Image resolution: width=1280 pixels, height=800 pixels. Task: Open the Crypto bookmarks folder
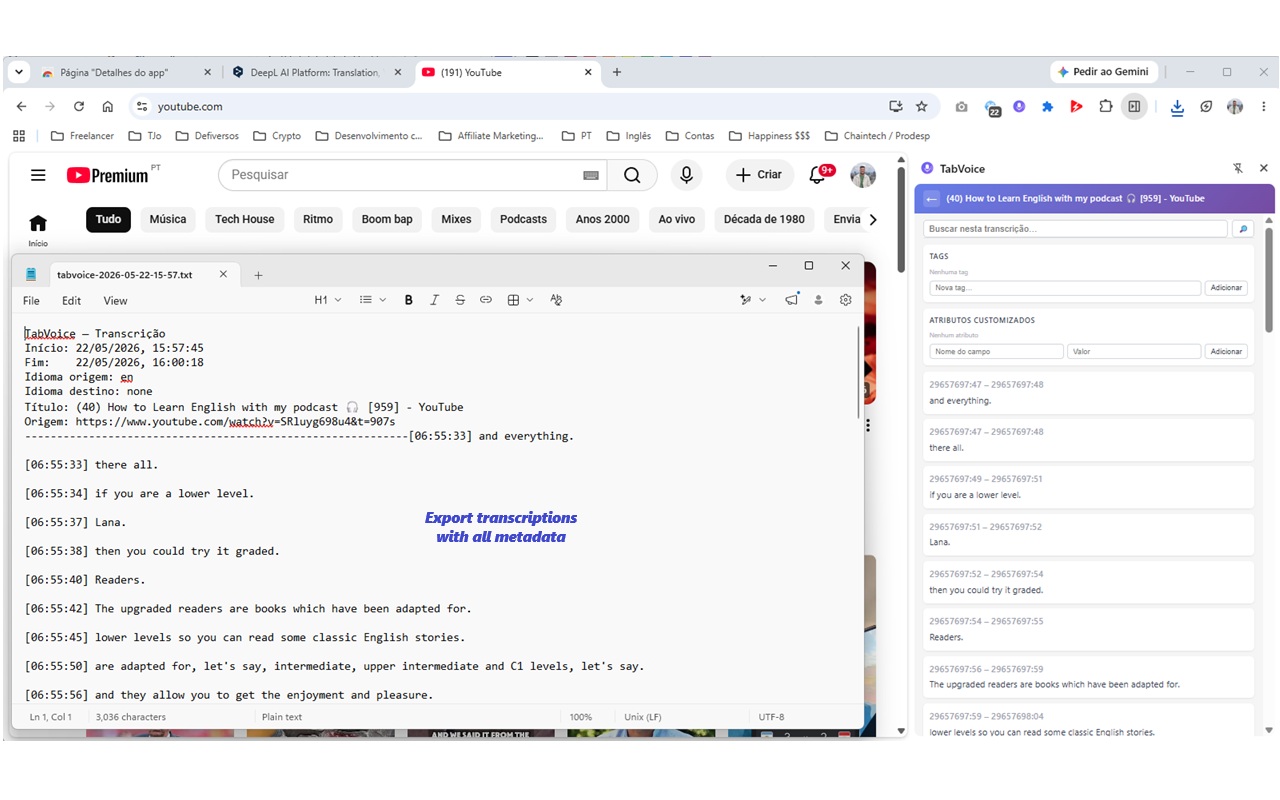coord(277,136)
